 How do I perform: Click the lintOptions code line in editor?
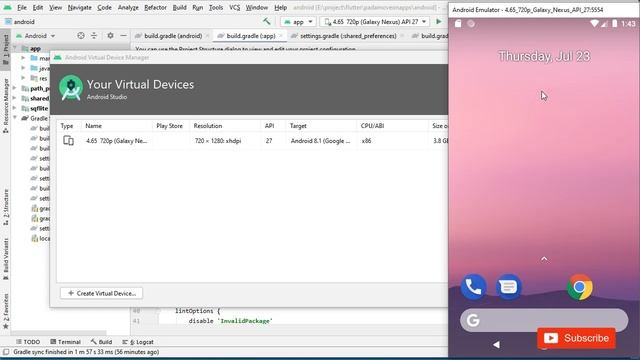pos(197,311)
